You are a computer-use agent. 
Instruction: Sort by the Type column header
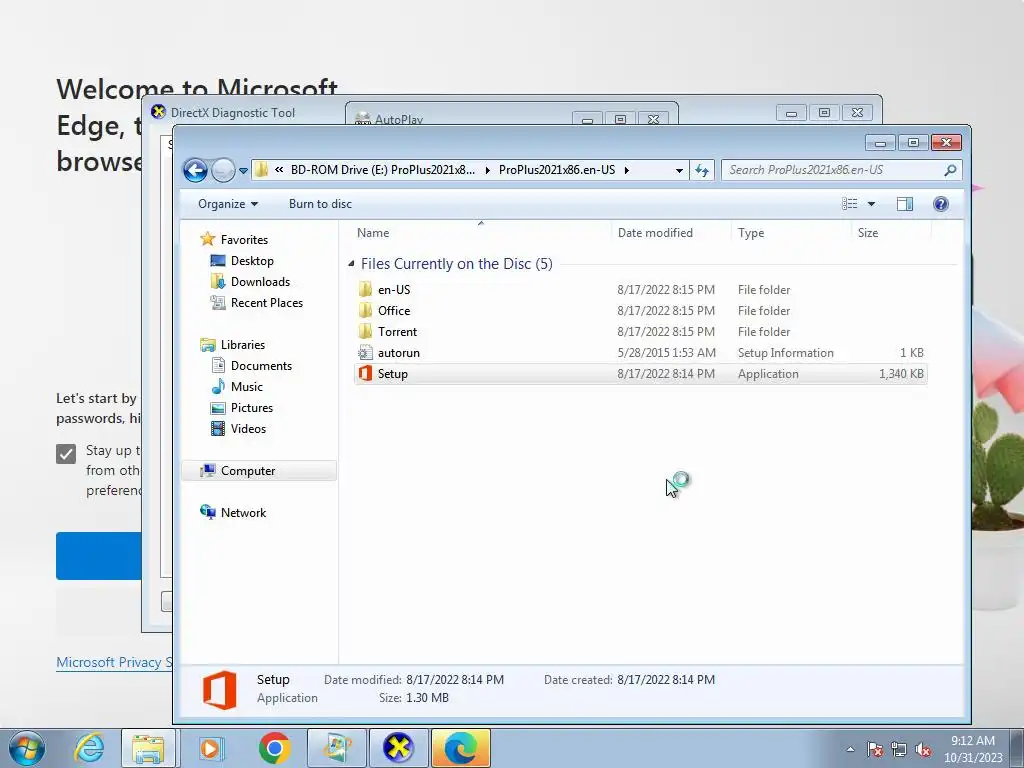[x=750, y=232]
